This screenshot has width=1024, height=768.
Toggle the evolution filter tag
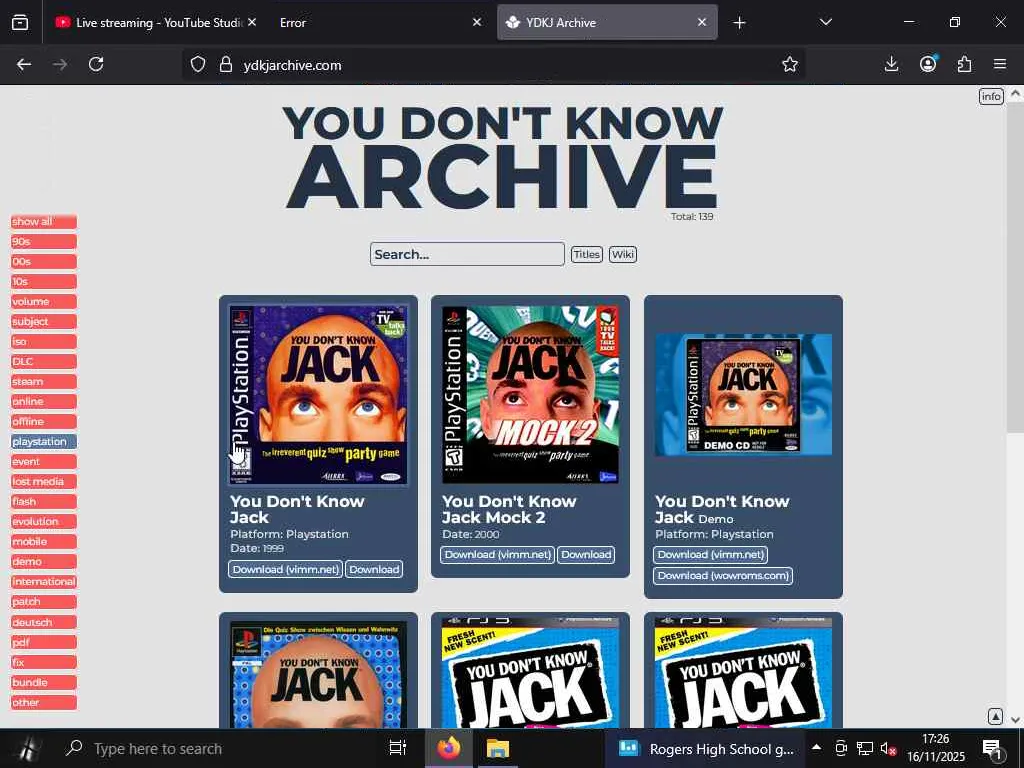point(44,521)
